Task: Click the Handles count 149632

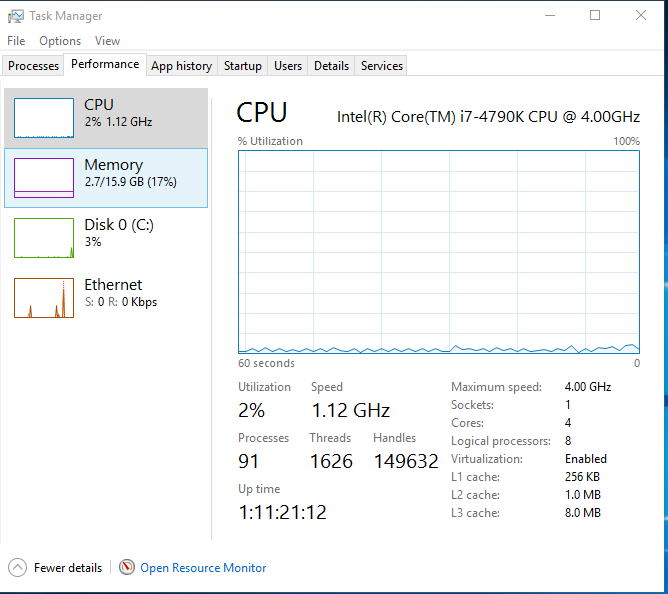Action: (406, 461)
